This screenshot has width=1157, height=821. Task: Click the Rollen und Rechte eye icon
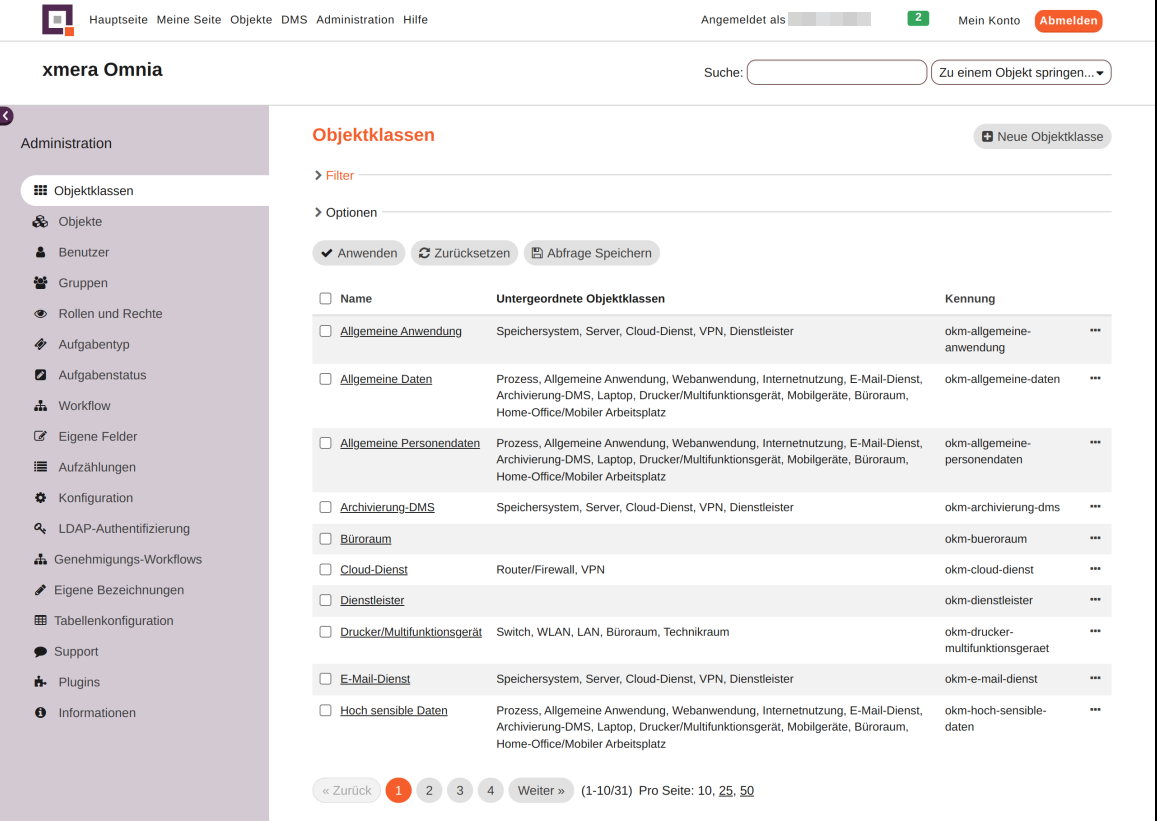pos(41,314)
